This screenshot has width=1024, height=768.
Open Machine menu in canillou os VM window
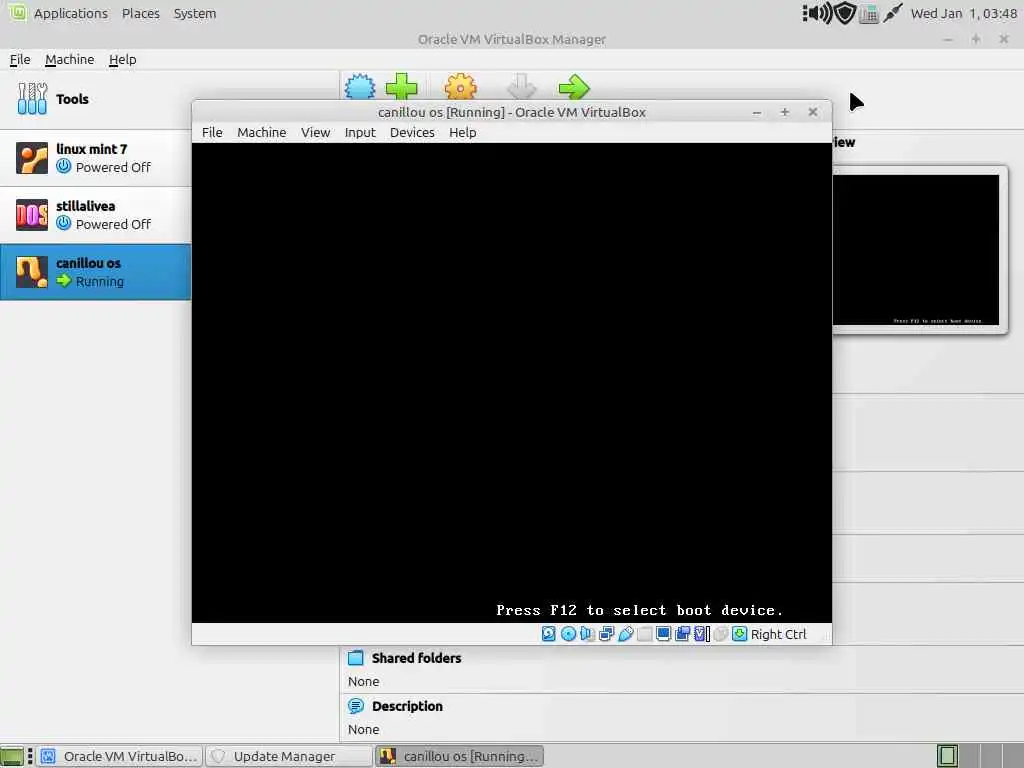(x=261, y=132)
